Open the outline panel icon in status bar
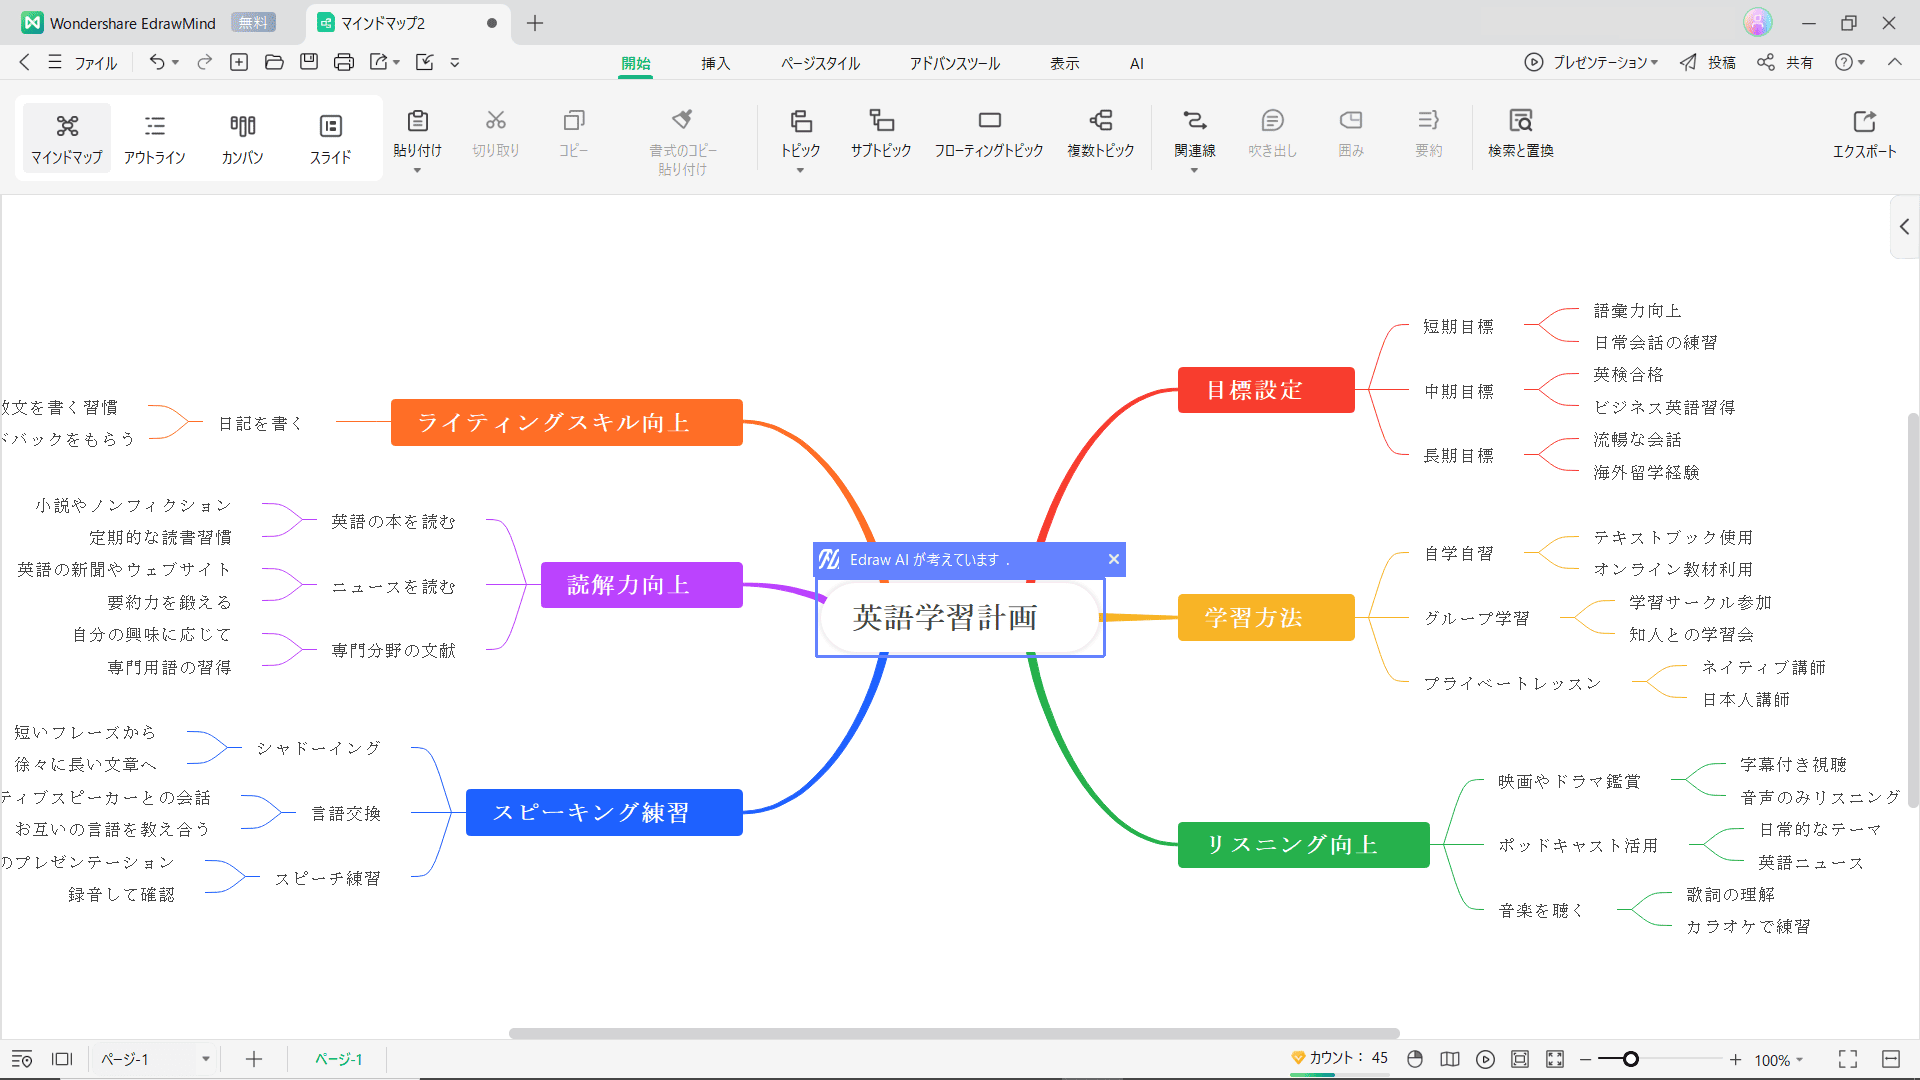 click(22, 1059)
